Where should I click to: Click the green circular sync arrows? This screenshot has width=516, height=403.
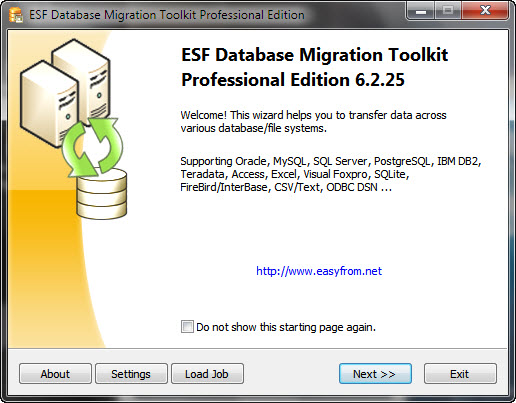point(93,147)
